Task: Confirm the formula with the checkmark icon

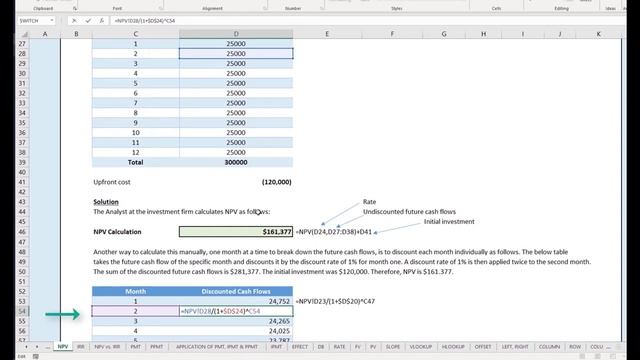Action: pos(88,20)
